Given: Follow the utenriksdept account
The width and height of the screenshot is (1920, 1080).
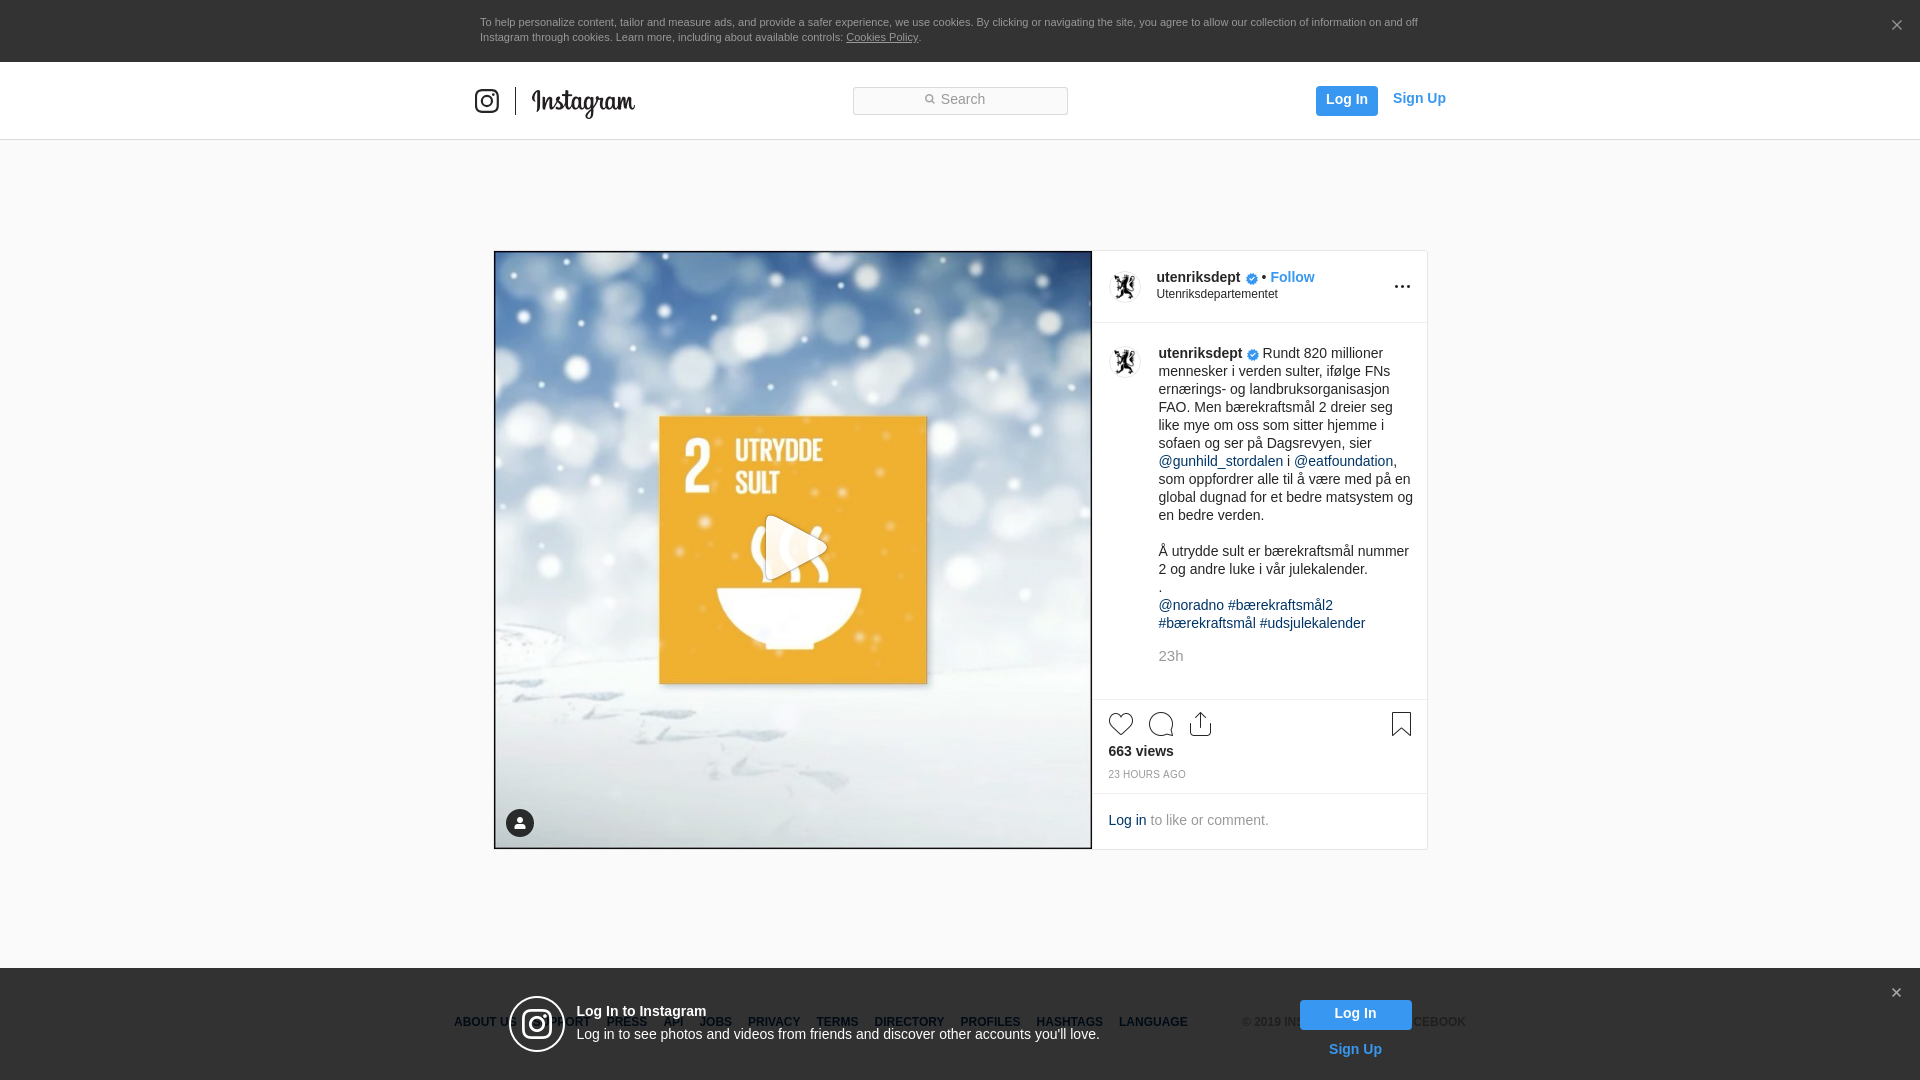Looking at the screenshot, I should coord(1292,277).
